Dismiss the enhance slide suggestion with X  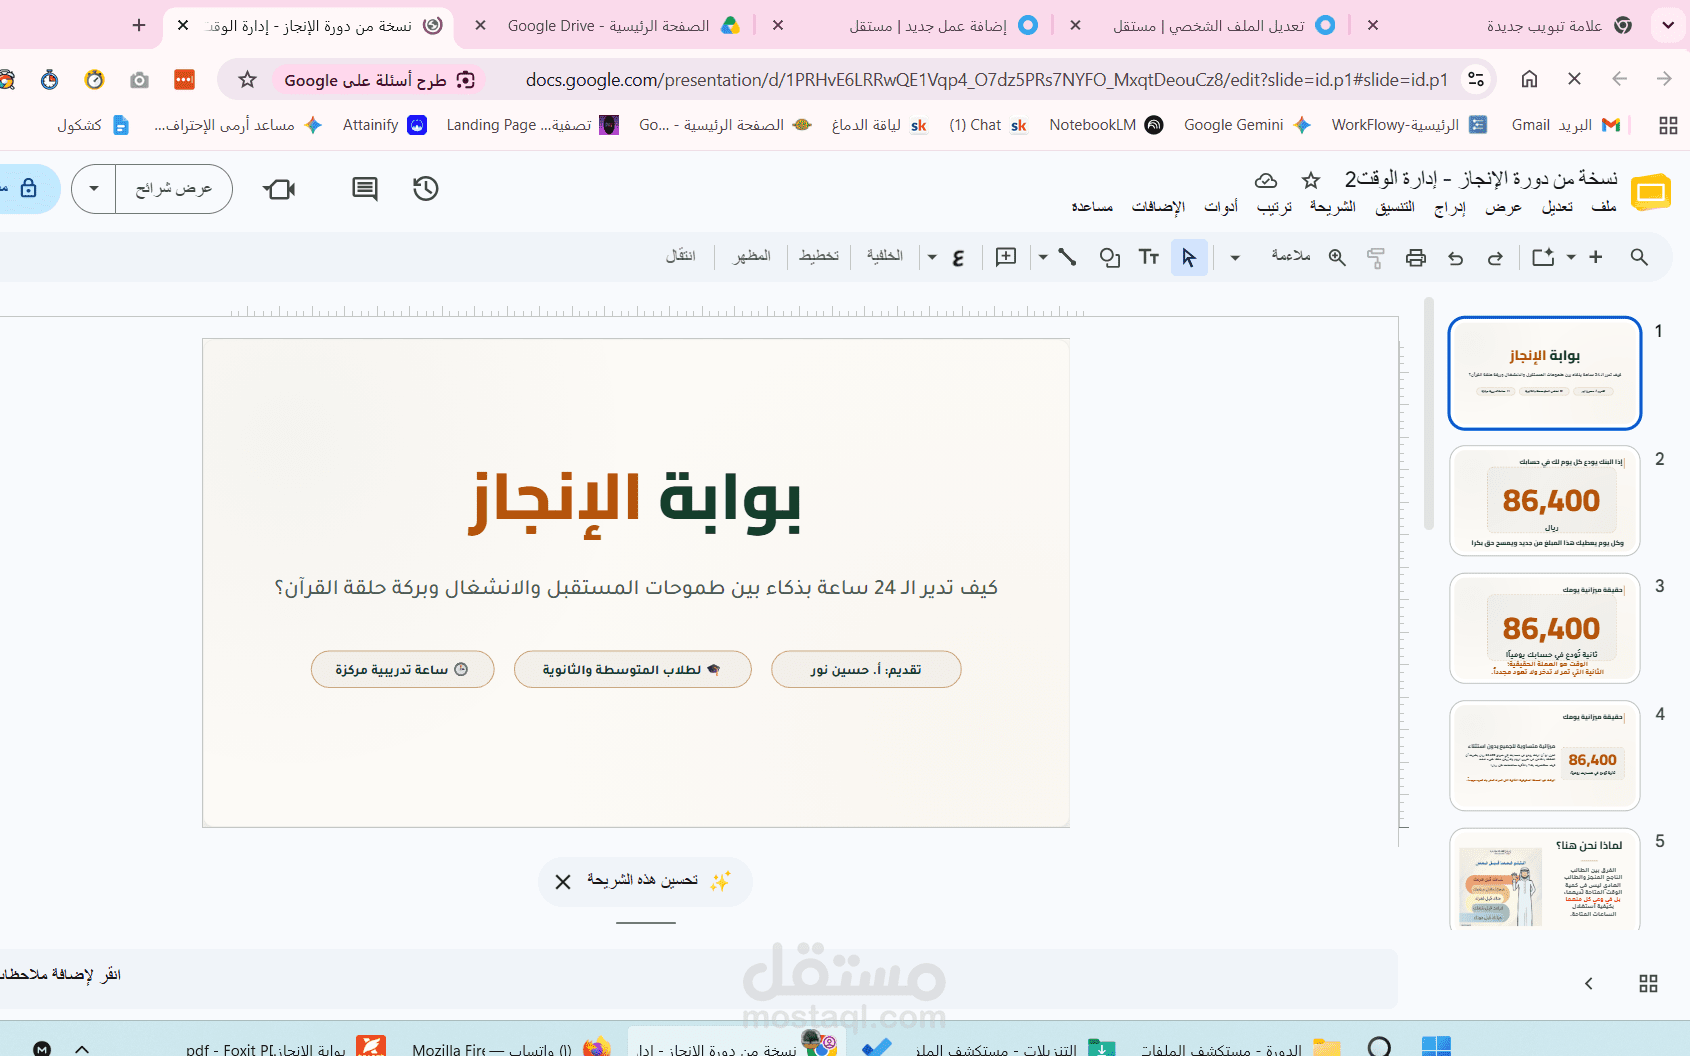coord(563,882)
